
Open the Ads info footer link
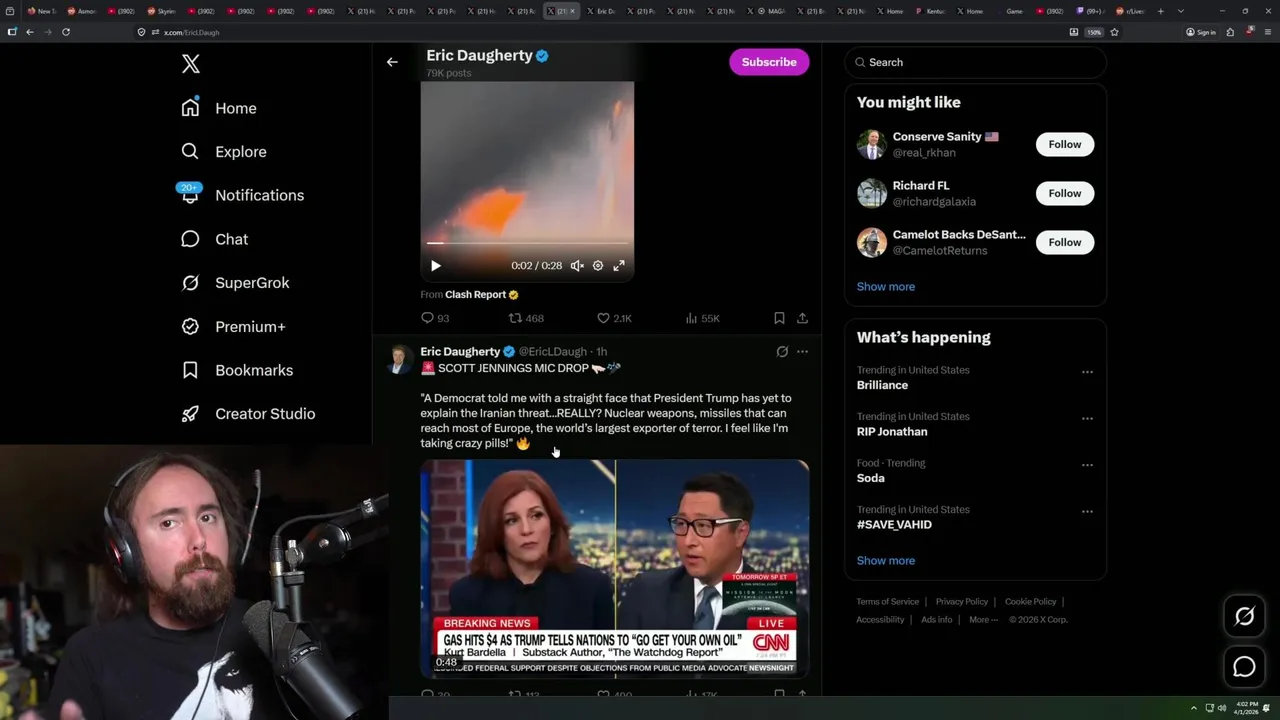(x=936, y=620)
